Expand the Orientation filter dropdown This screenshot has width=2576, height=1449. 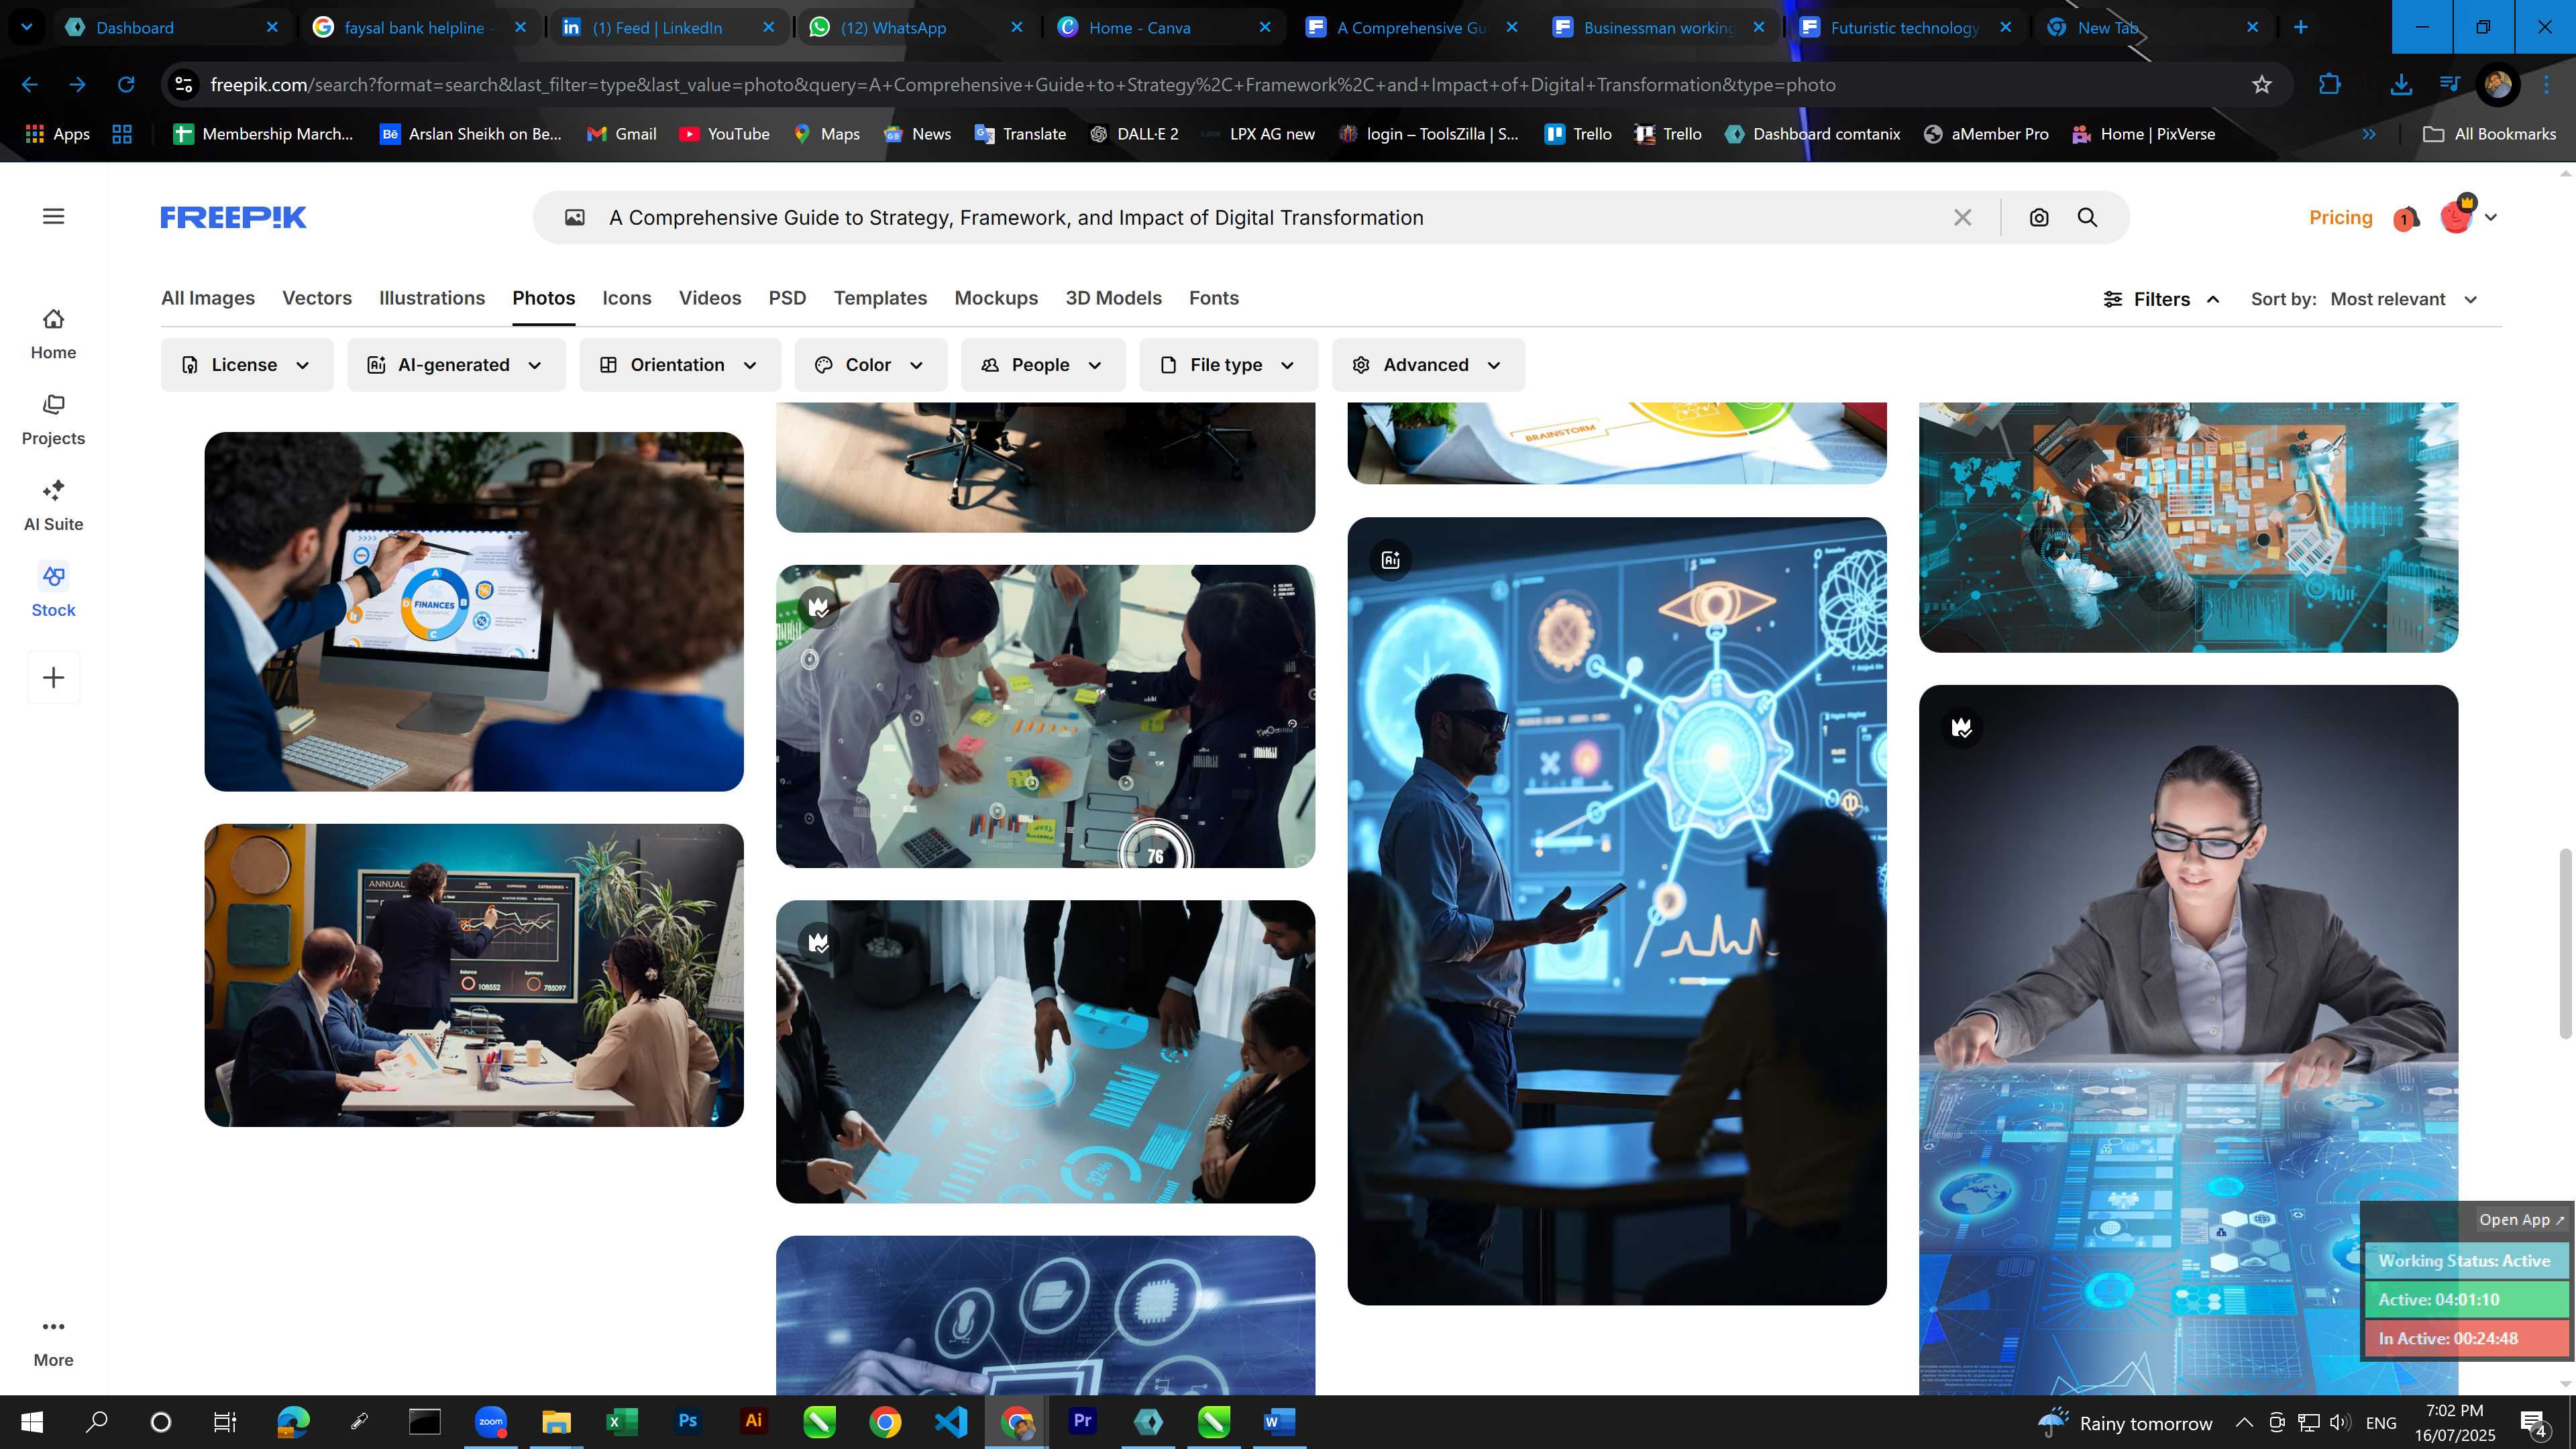(x=680, y=365)
